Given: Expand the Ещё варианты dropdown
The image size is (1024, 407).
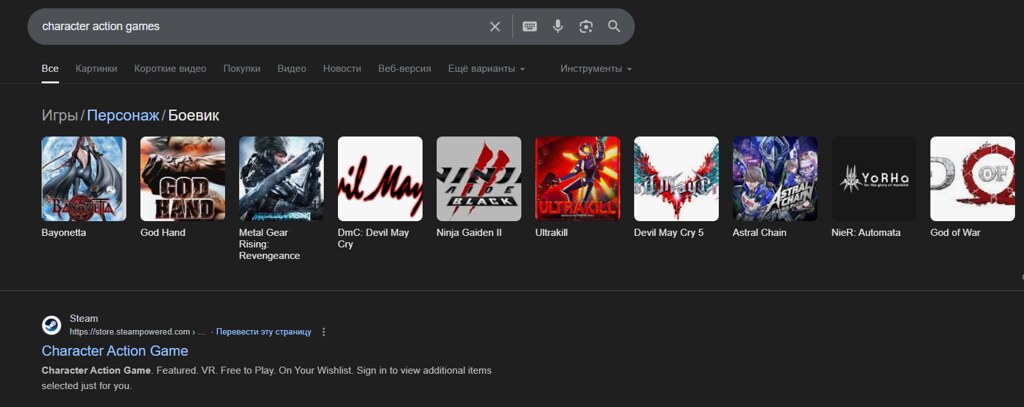Looking at the screenshot, I should [x=487, y=69].
